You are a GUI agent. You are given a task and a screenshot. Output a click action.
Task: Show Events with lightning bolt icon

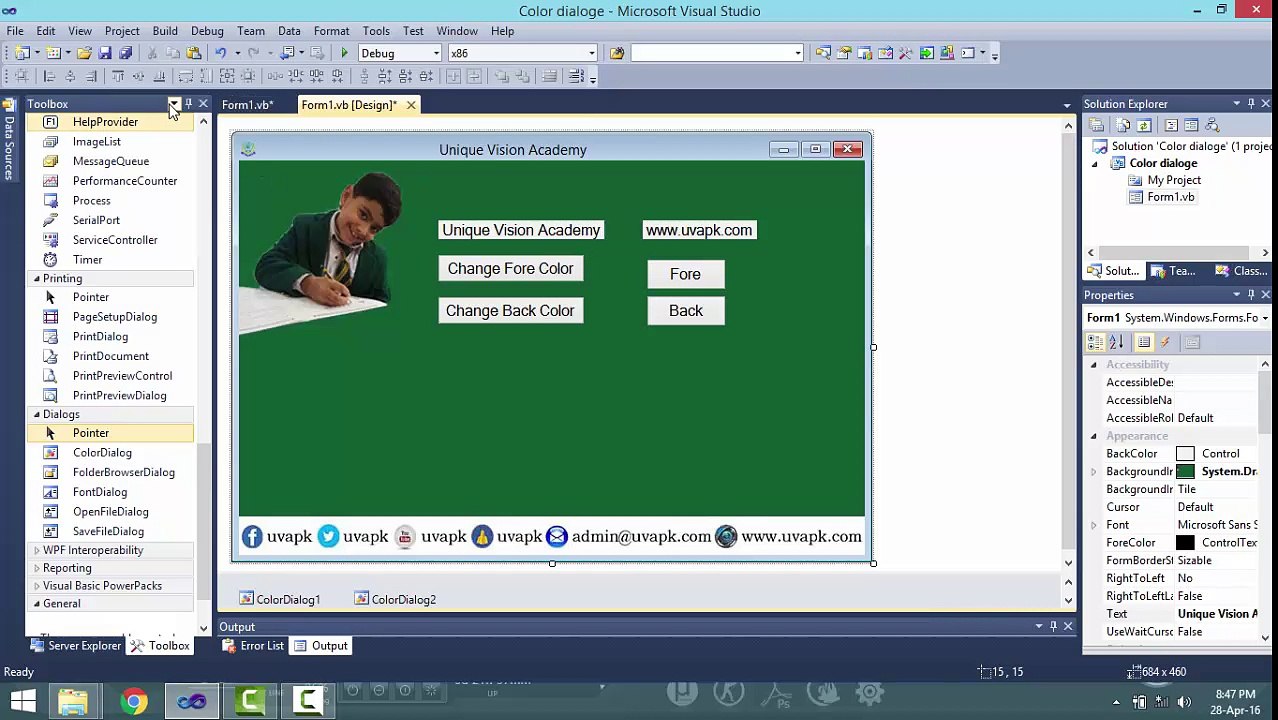1165,342
